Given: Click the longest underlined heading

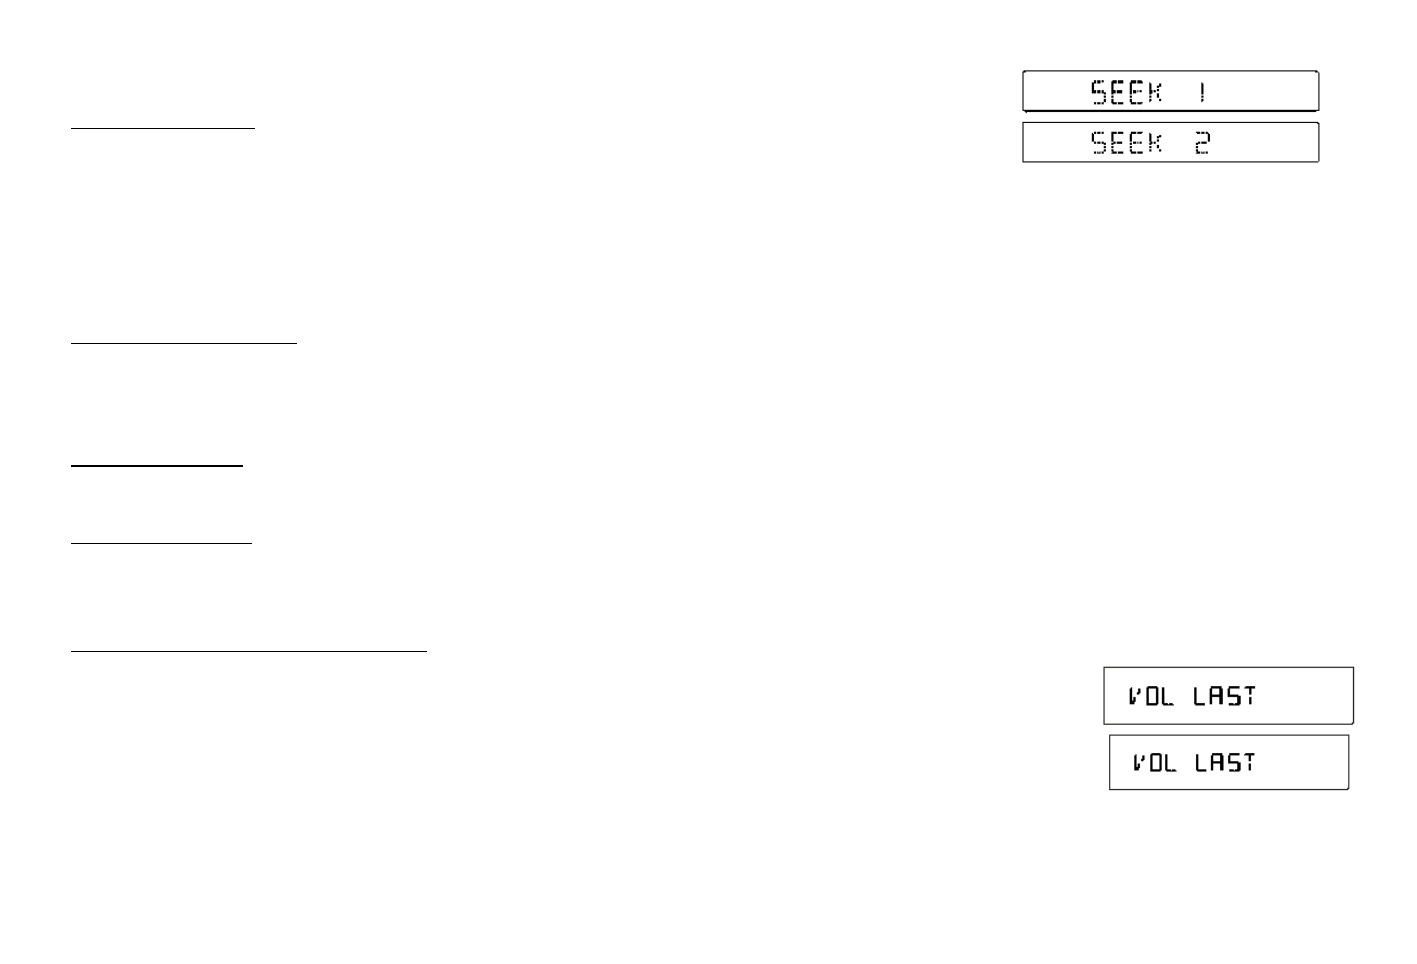Looking at the screenshot, I should (x=249, y=652).
